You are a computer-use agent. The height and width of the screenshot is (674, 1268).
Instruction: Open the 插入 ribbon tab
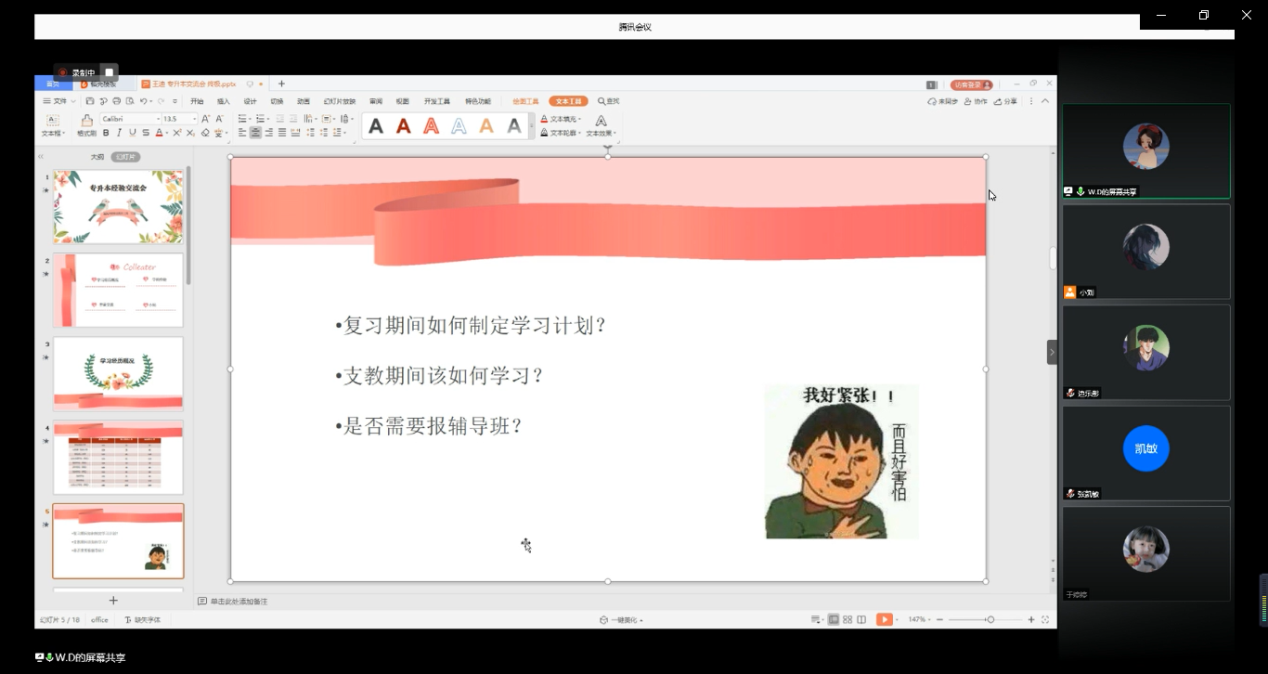point(223,101)
